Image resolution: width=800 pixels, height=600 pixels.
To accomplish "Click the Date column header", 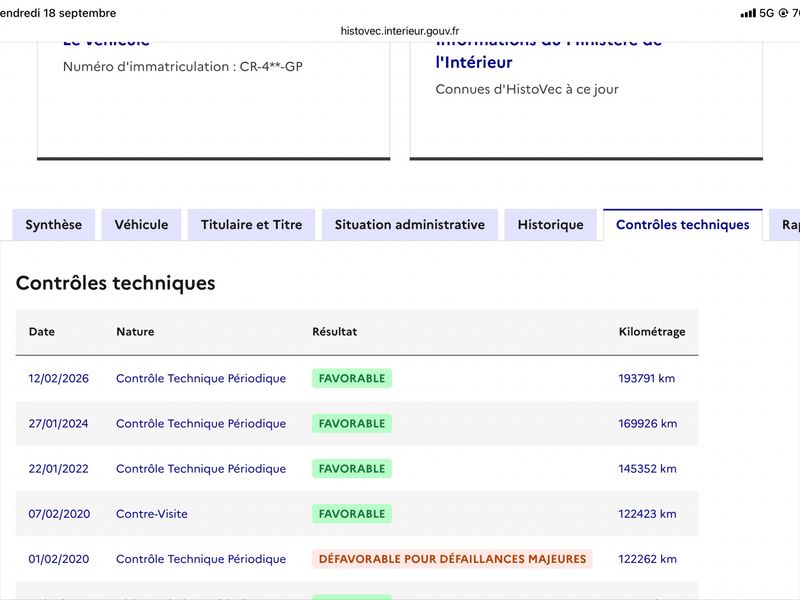I will 42,332.
